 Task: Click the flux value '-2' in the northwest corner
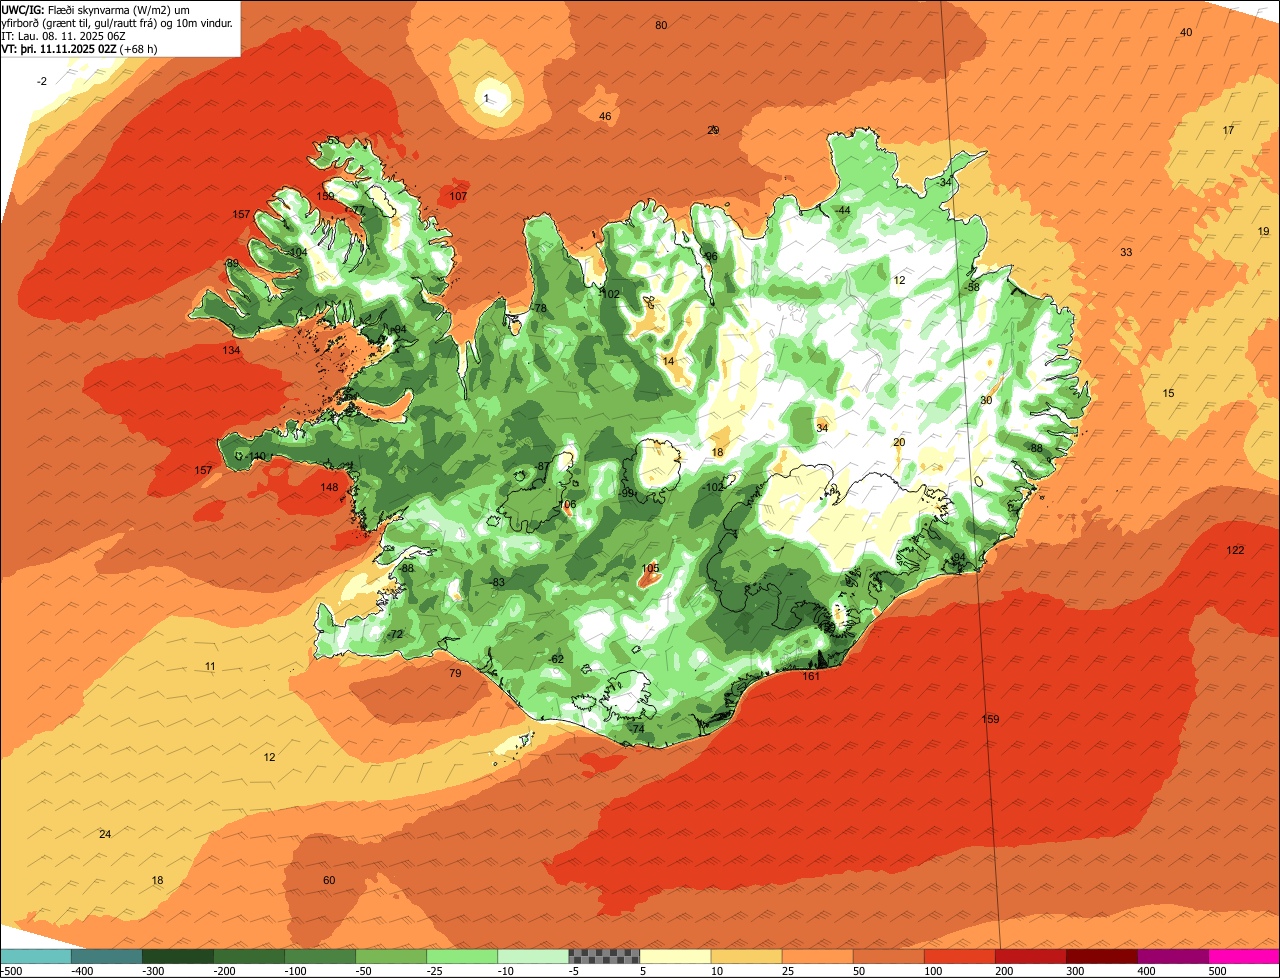pyautogui.click(x=42, y=81)
